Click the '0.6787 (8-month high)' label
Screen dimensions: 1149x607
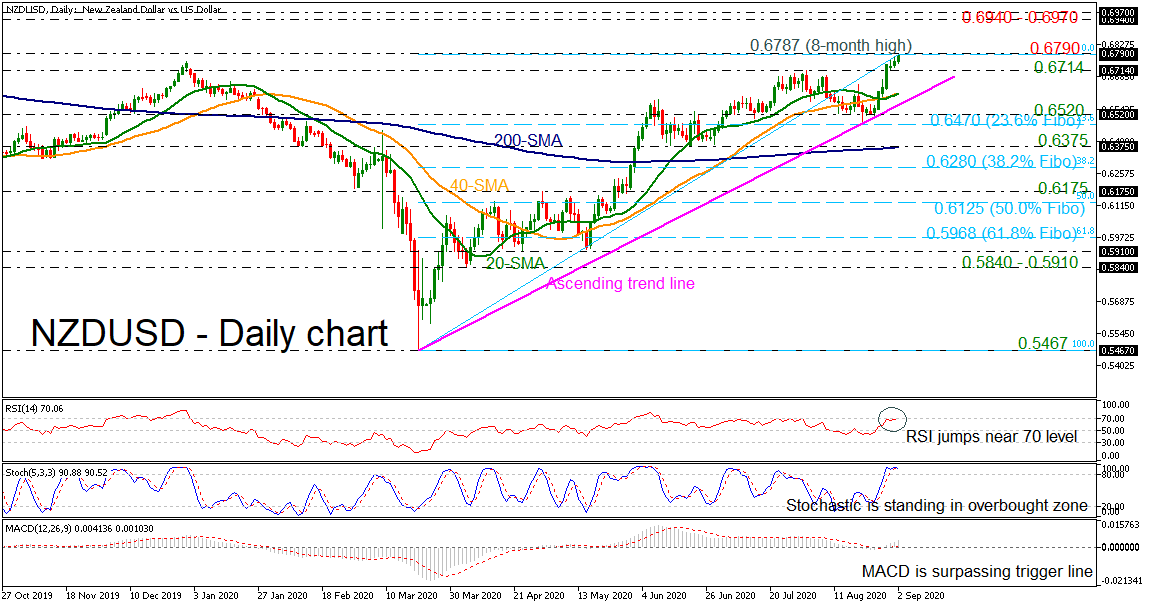831,45
